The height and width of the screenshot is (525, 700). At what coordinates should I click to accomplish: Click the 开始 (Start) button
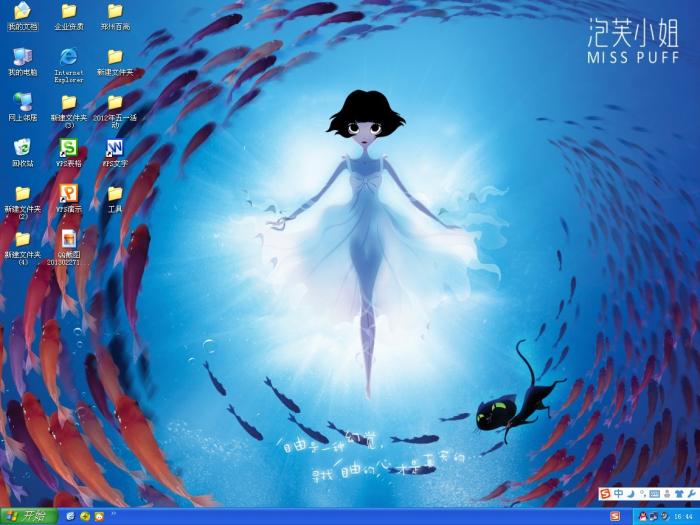[29, 517]
